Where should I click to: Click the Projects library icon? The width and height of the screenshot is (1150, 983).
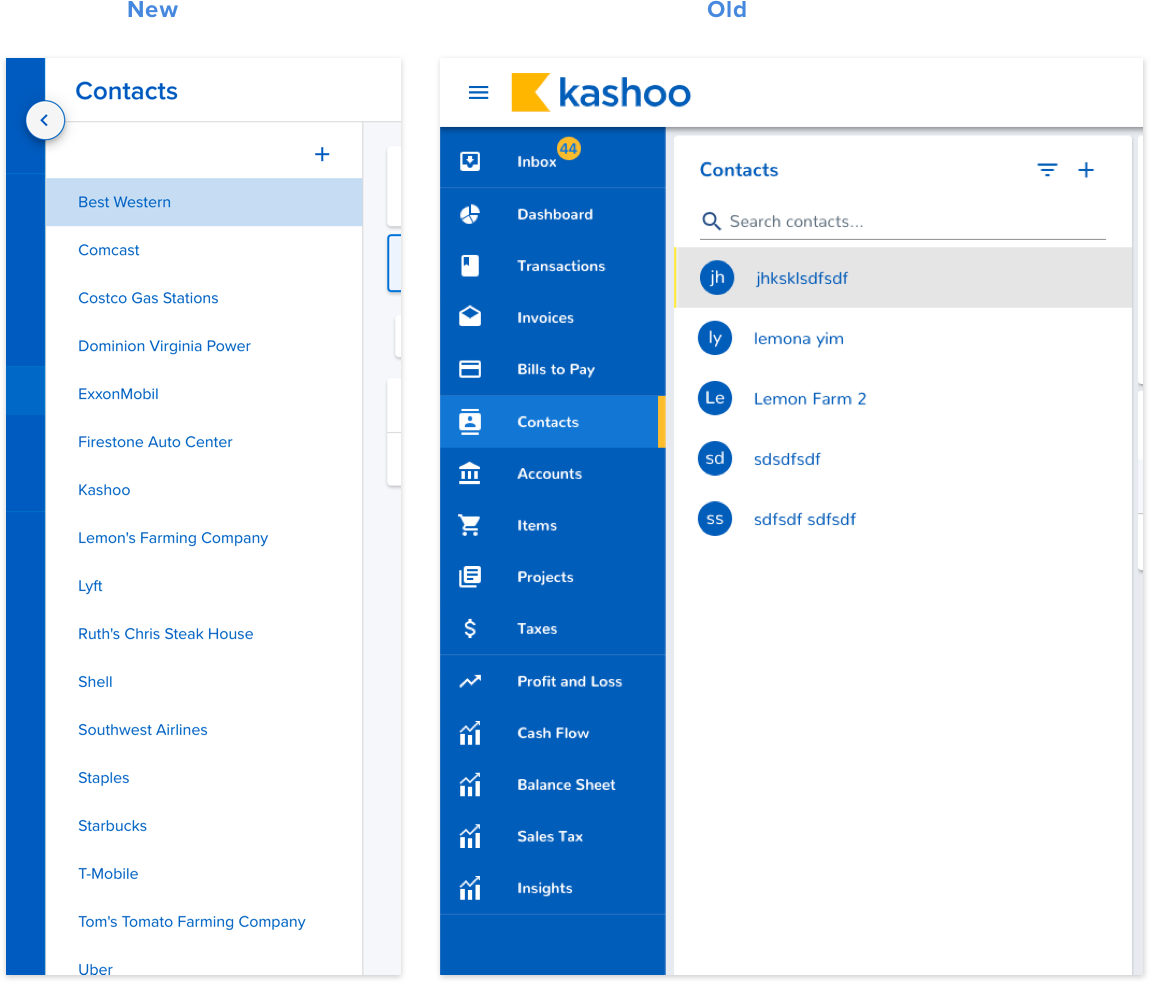(470, 577)
